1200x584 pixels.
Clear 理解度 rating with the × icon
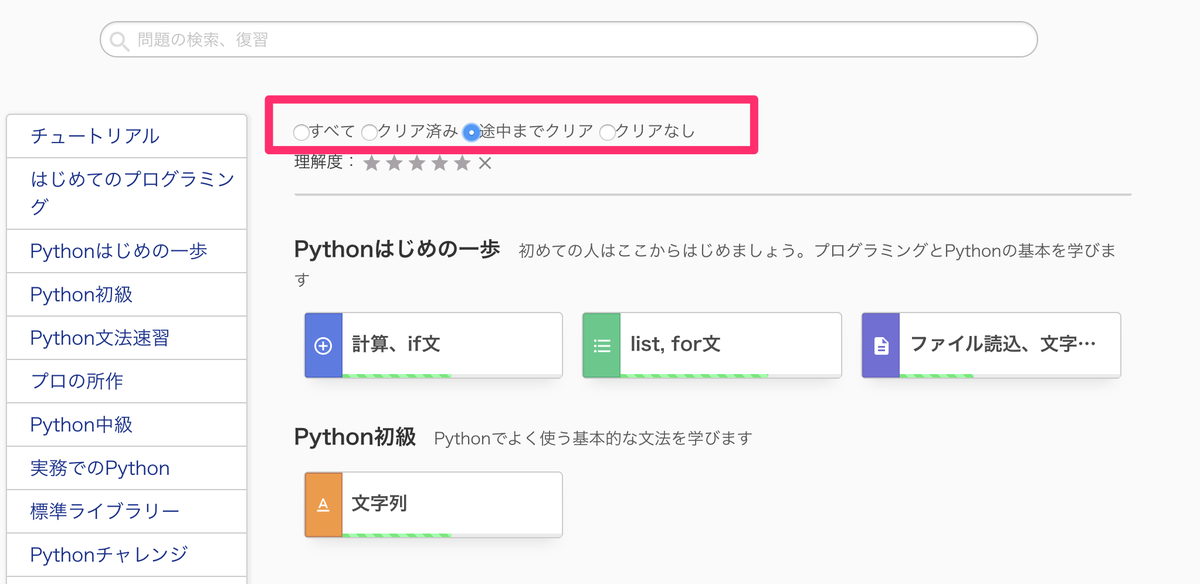(485, 163)
